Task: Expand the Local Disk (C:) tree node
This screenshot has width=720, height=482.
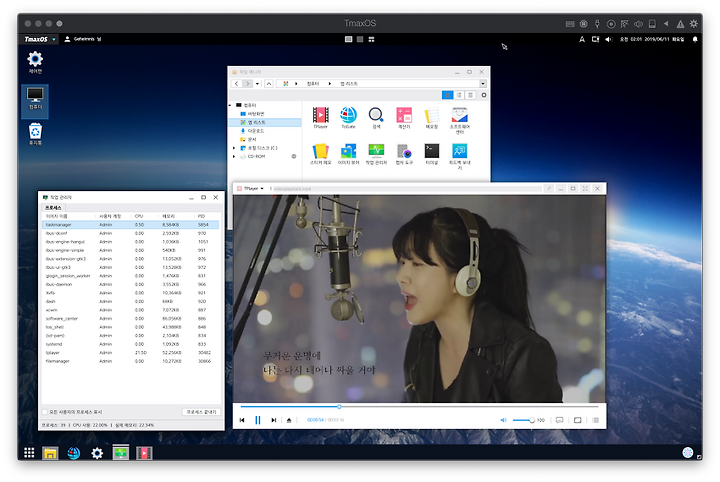Action: coord(234,148)
